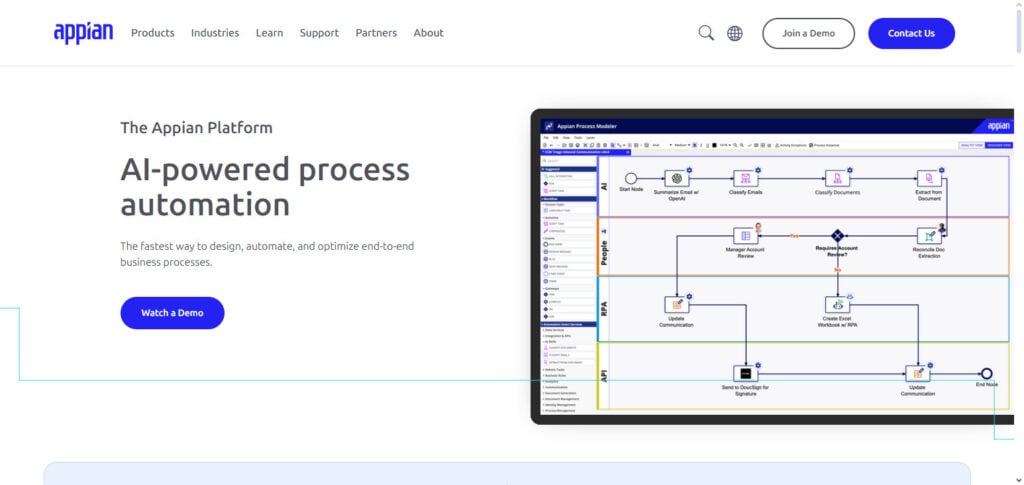Click the Join a Demo button
The image size is (1024, 485).
tap(808, 33)
